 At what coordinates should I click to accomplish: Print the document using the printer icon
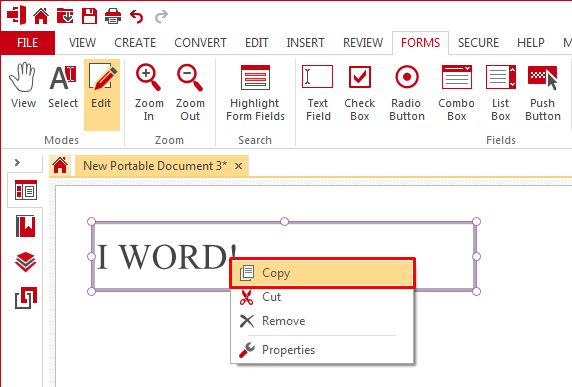click(x=113, y=16)
